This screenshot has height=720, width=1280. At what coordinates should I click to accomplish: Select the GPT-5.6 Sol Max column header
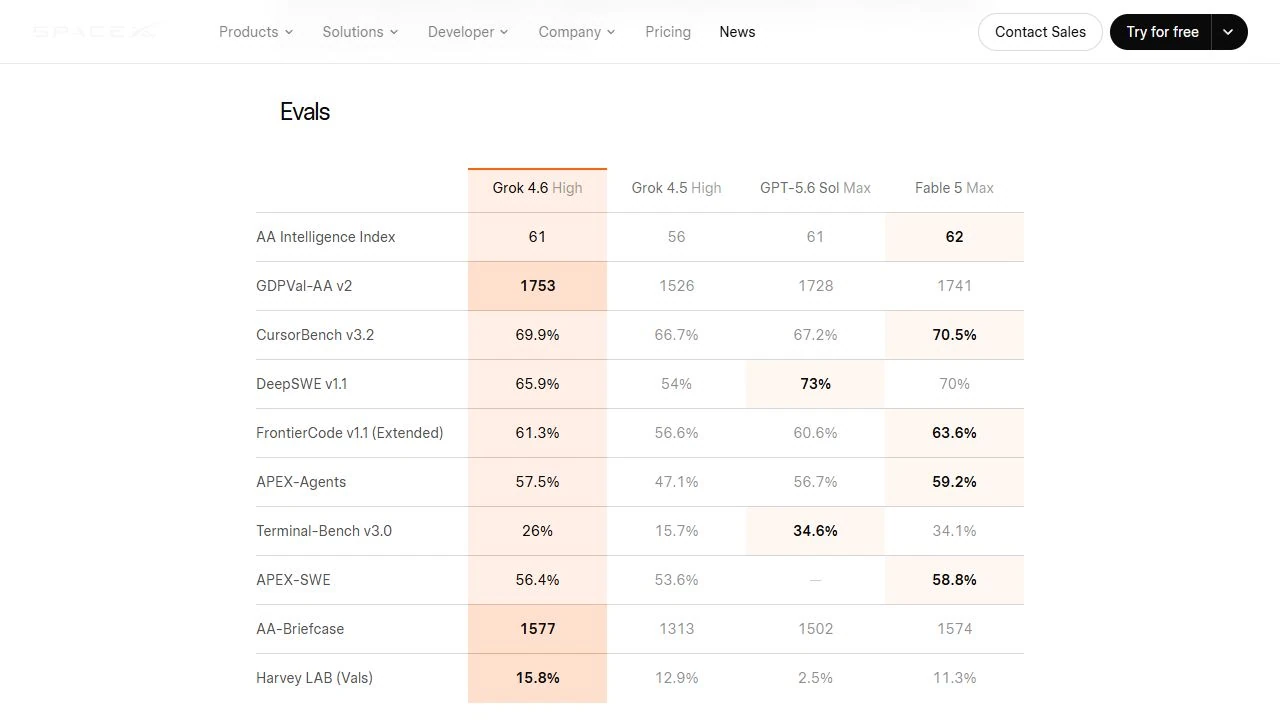pos(815,188)
